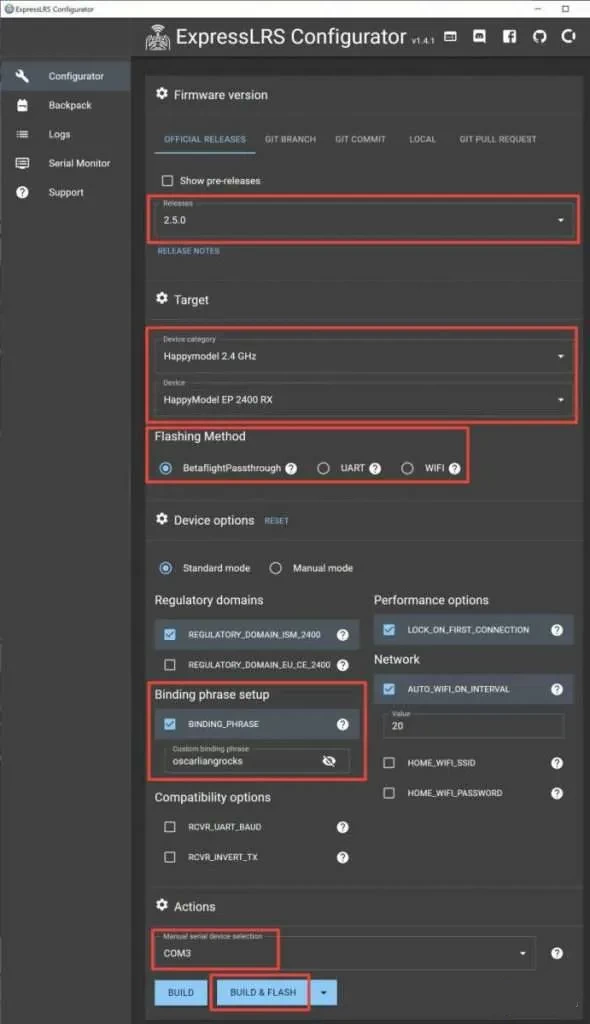This screenshot has width=590, height=1024.
Task: Check REGULATORY_DOMAIN_EU_CE_2400
Action: pos(170,665)
